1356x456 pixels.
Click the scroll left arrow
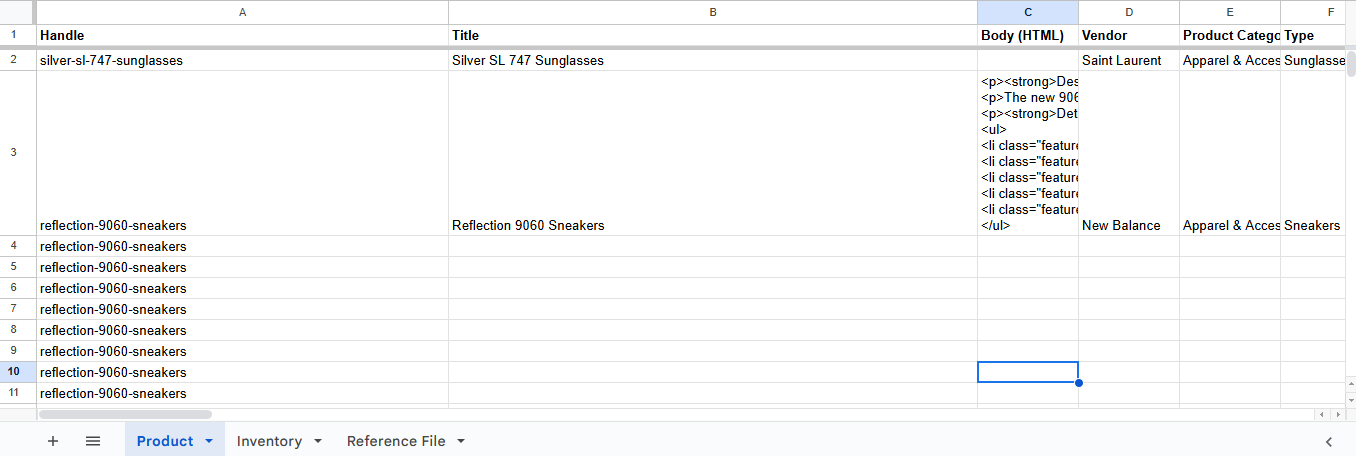(x=1322, y=414)
